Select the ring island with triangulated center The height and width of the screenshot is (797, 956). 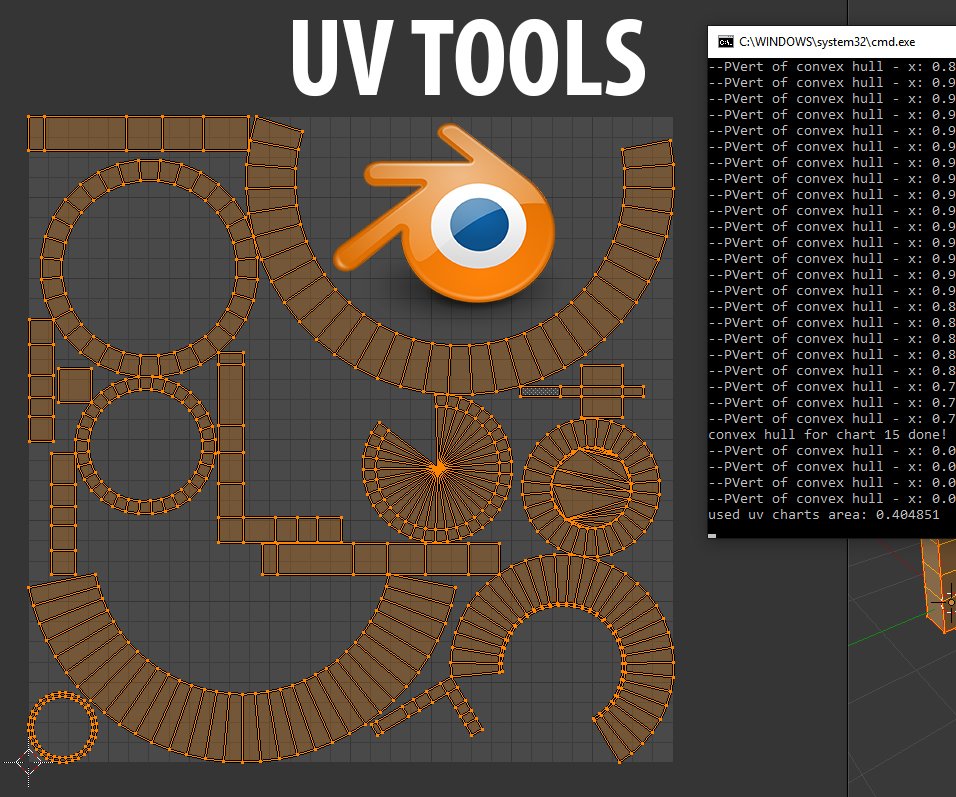tap(591, 487)
